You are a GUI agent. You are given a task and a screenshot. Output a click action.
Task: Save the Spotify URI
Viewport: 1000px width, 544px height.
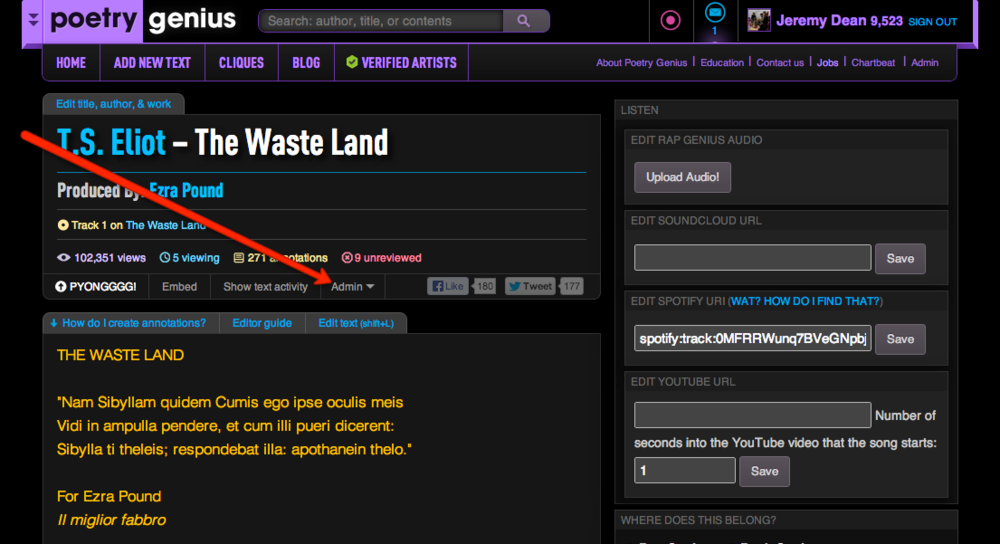click(900, 339)
